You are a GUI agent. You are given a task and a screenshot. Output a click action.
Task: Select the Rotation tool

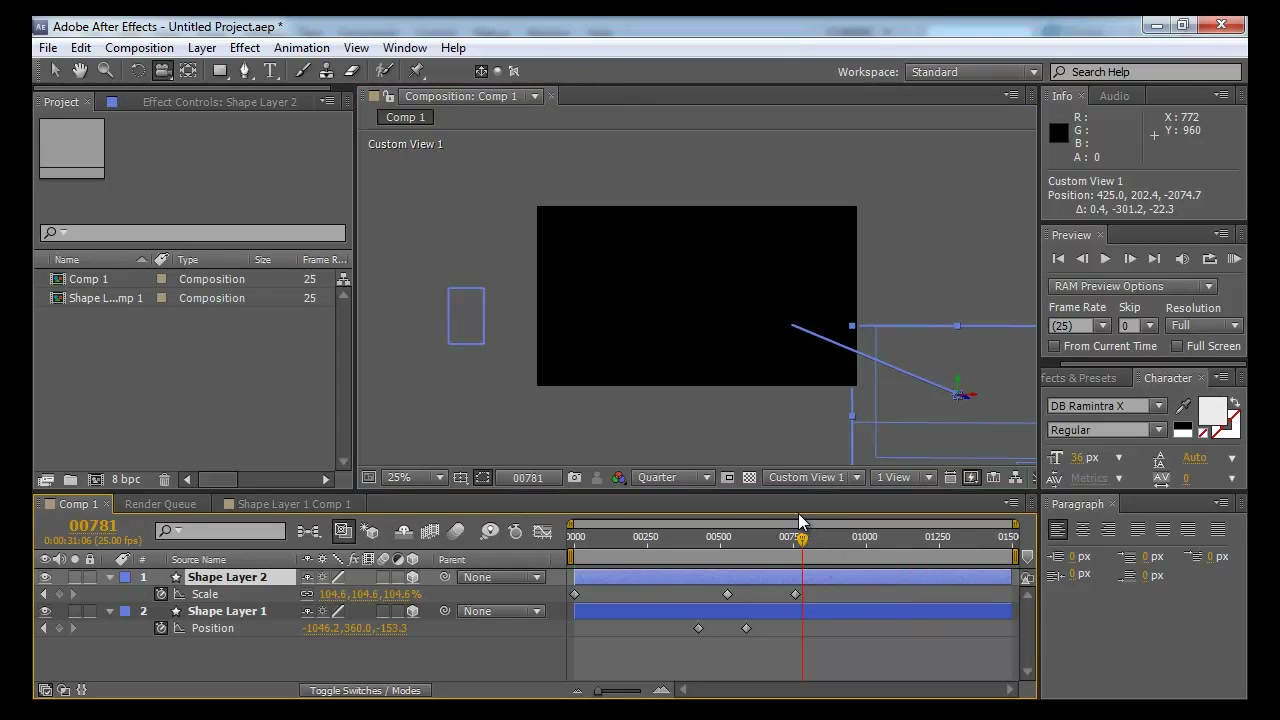[138, 71]
